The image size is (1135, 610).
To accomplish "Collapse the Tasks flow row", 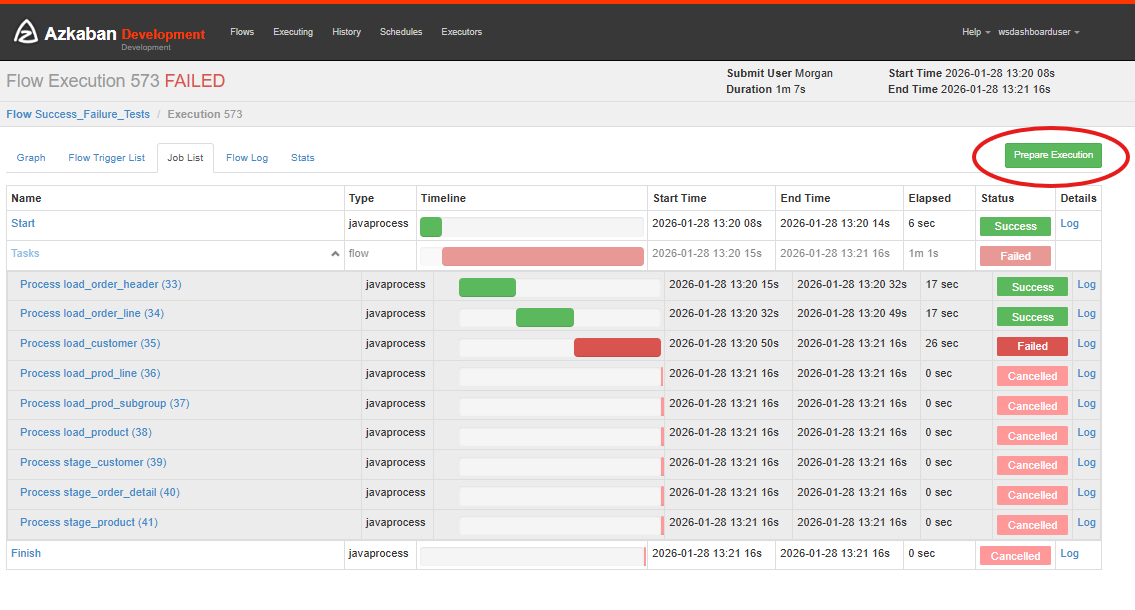I will click(x=335, y=254).
